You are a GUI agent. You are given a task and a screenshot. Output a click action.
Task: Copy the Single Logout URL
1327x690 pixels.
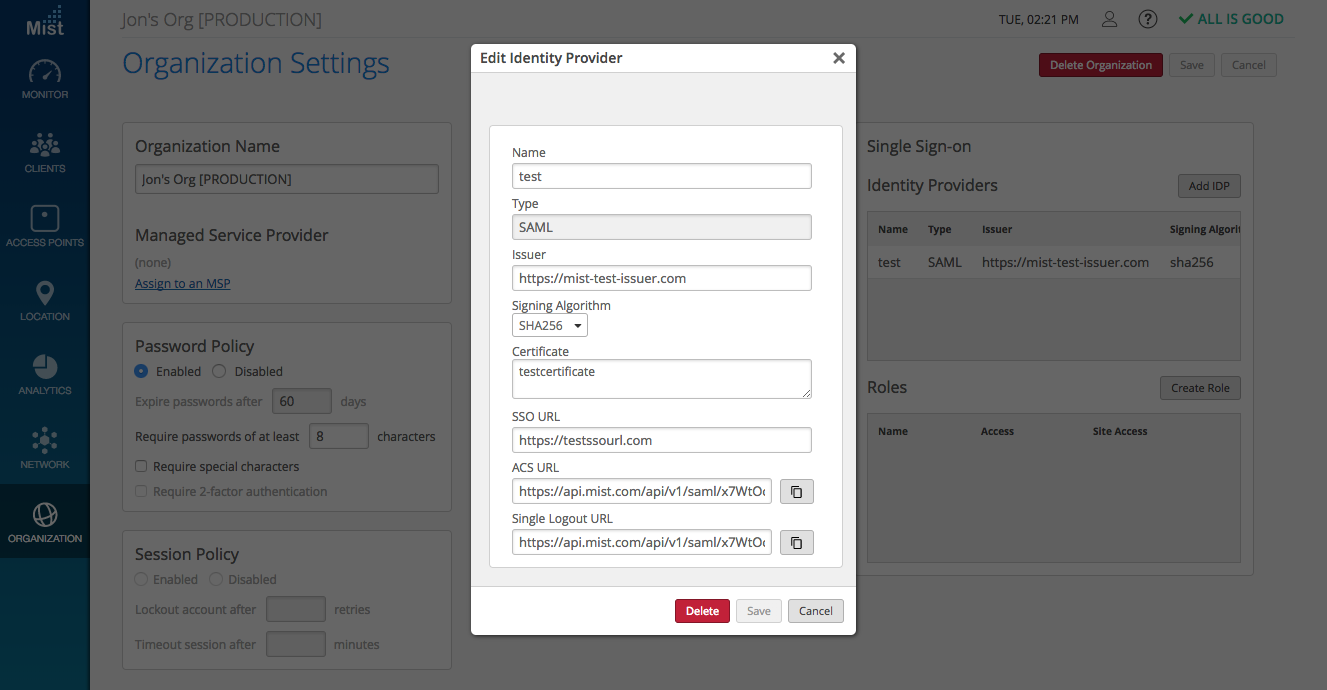[797, 542]
